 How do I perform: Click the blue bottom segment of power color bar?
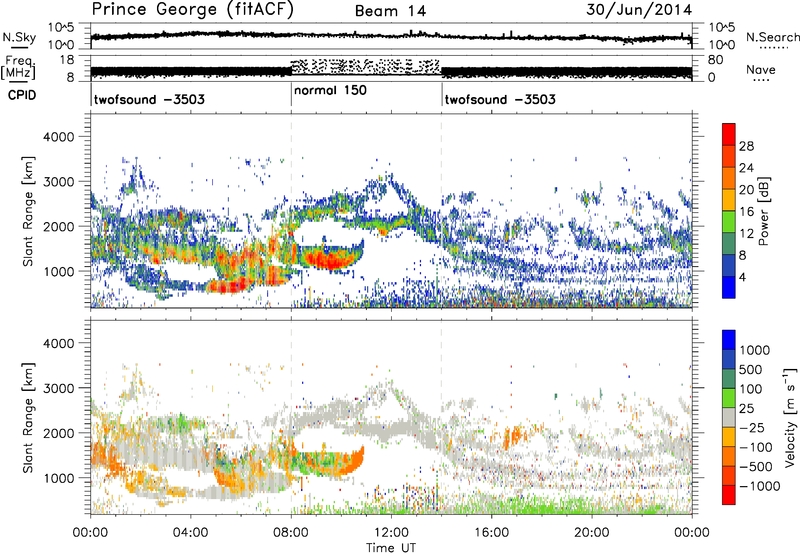click(x=729, y=287)
